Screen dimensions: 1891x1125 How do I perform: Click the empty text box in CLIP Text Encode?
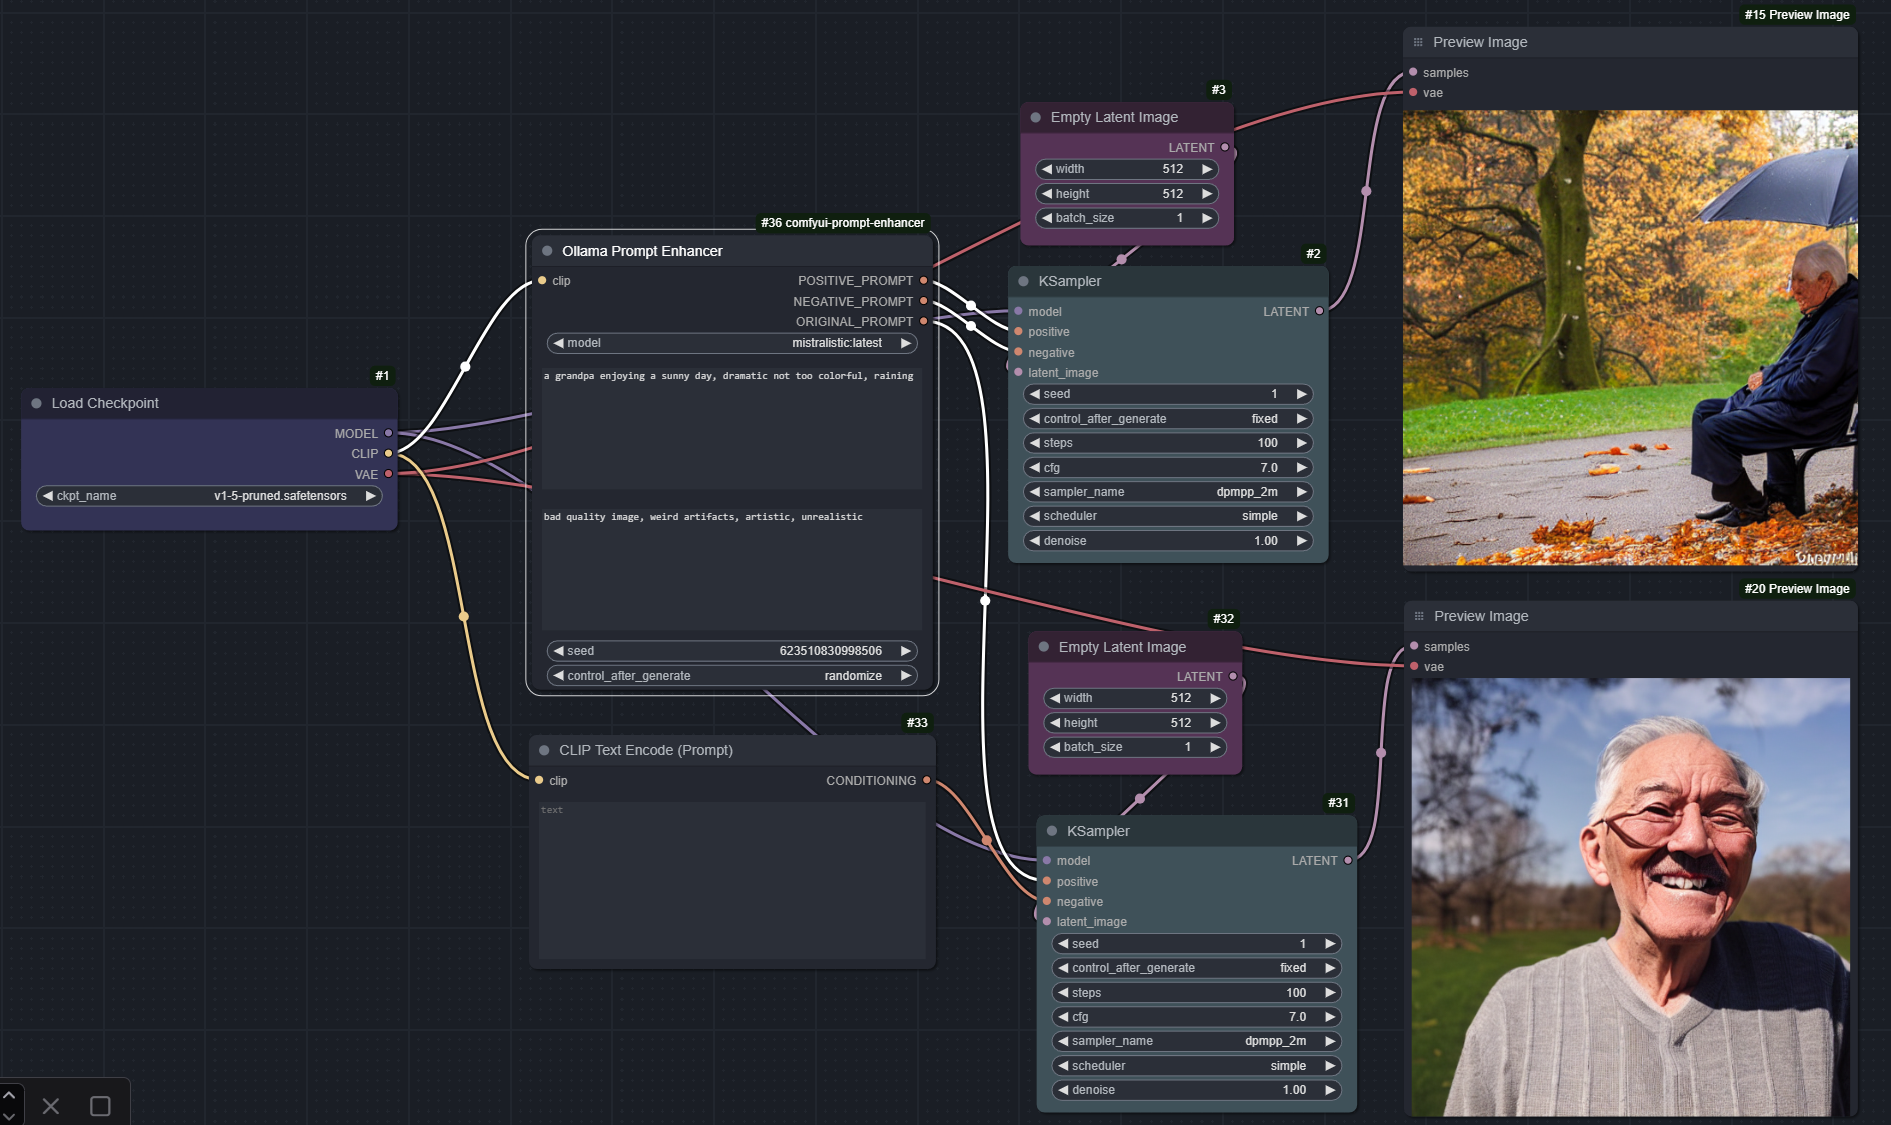tap(732, 880)
